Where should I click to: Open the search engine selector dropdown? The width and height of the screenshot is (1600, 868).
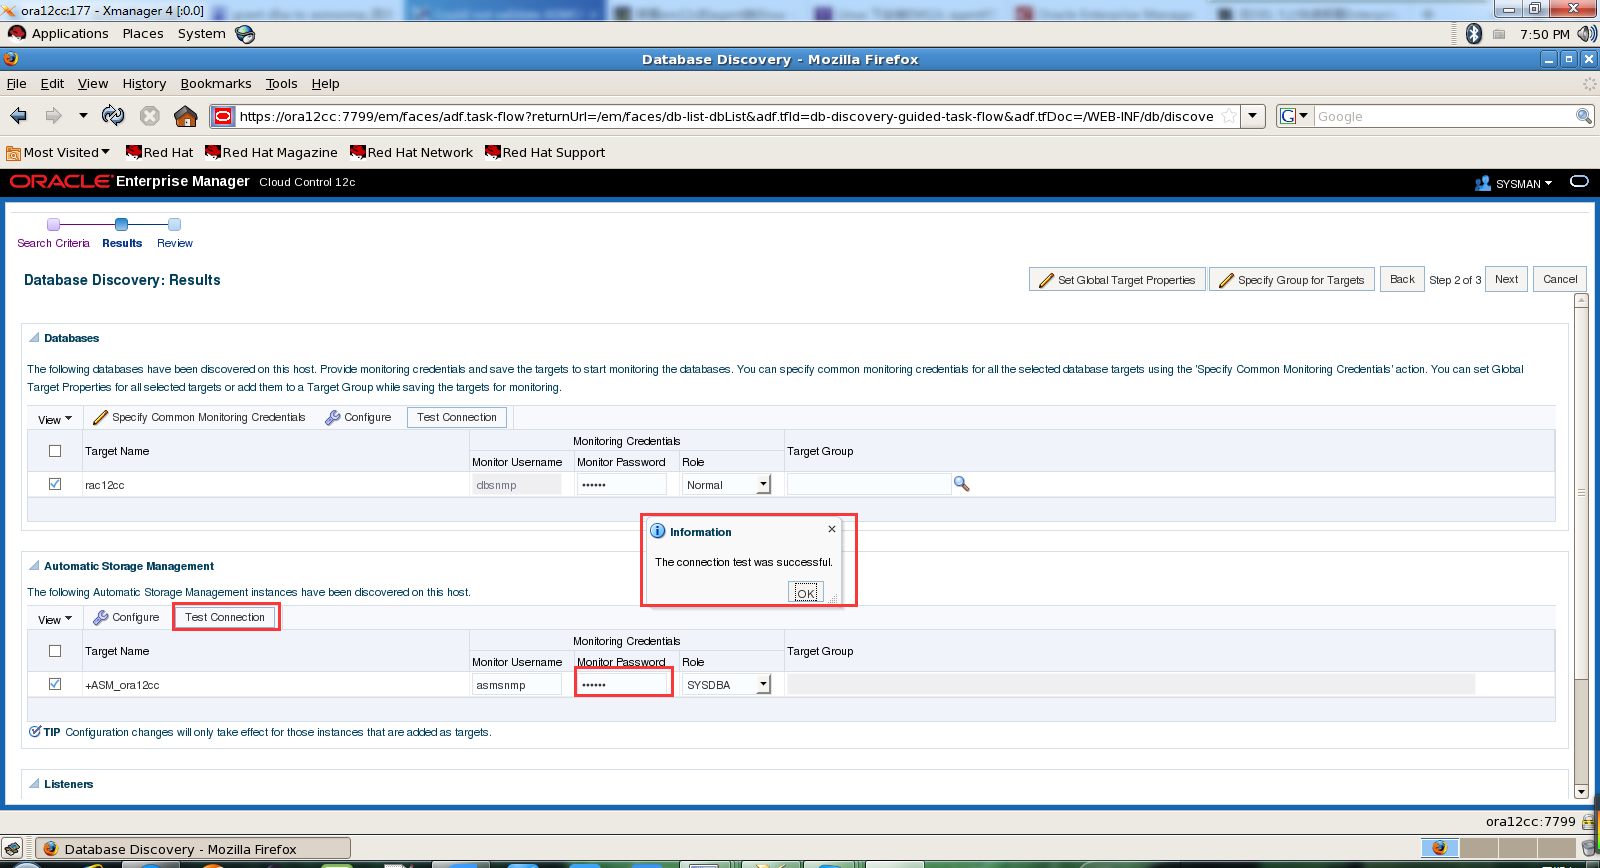1295,116
